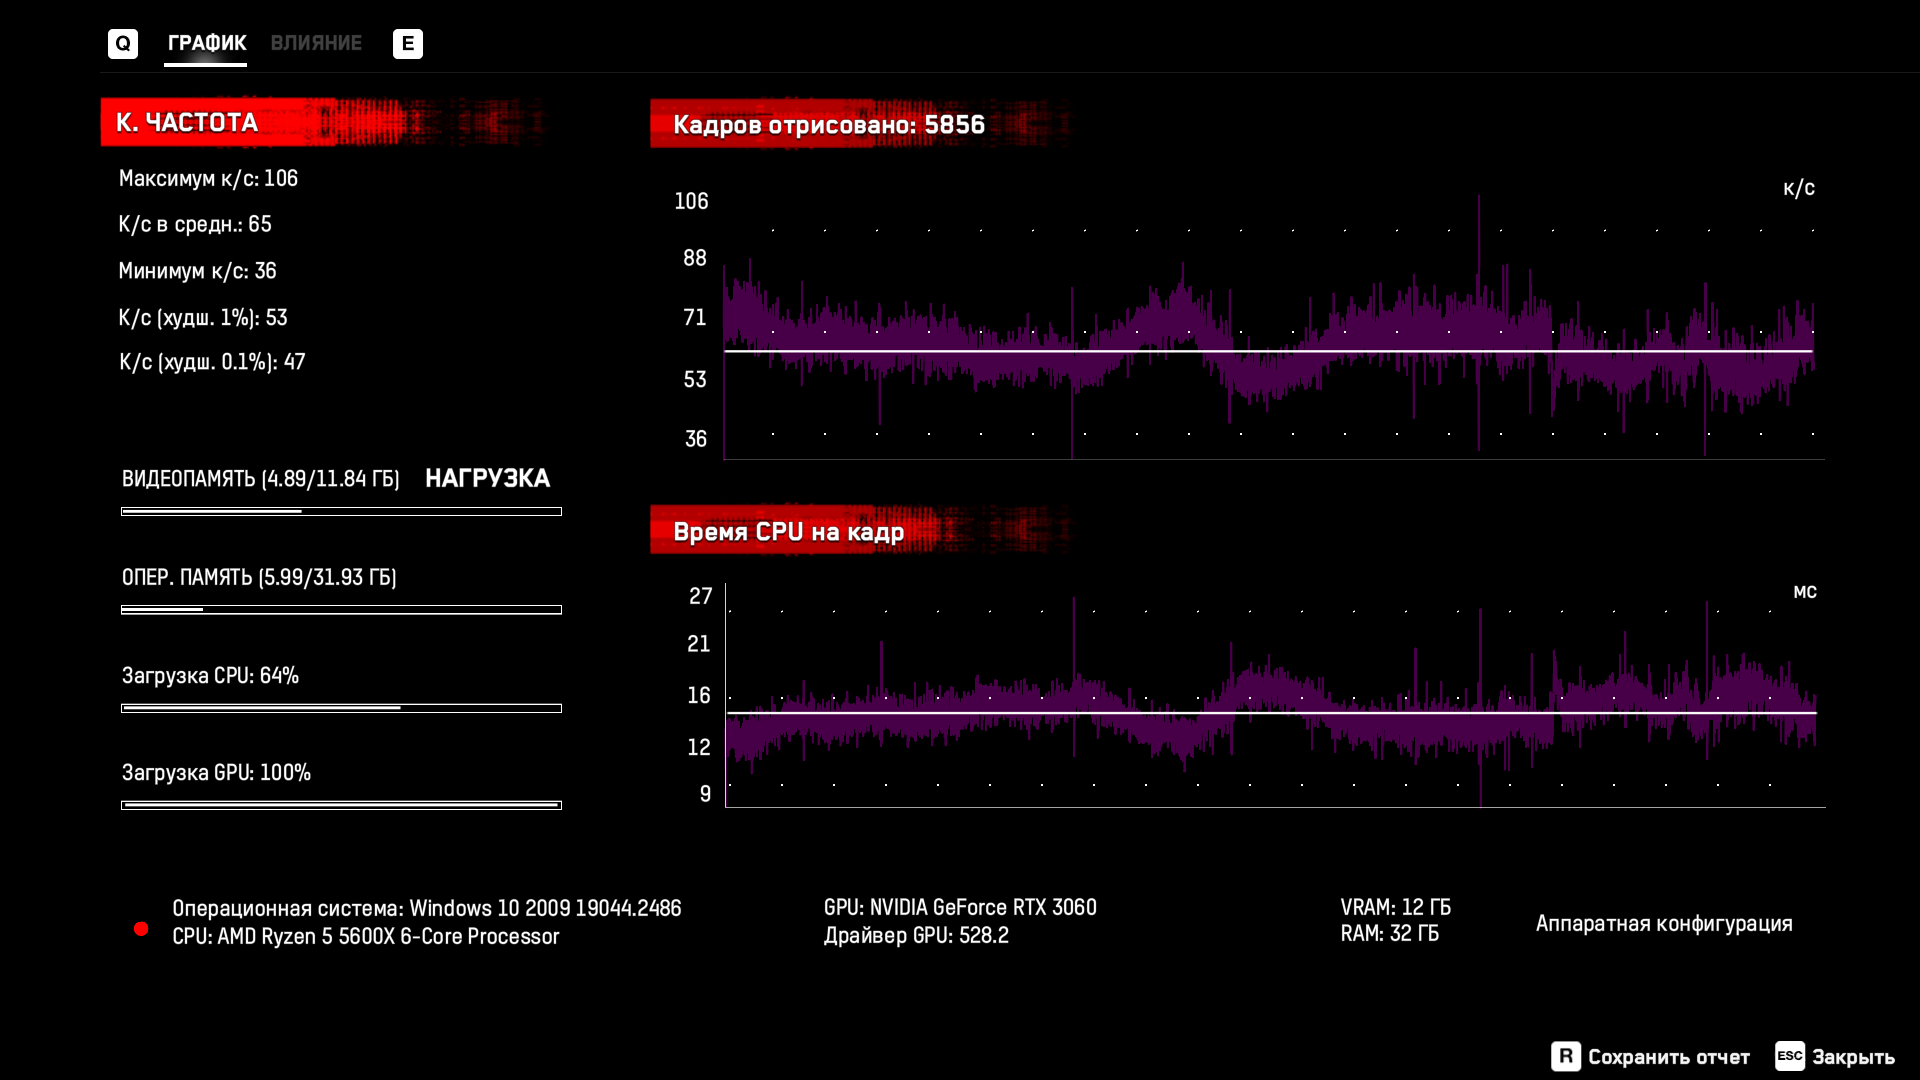Click the Кадров отрисовано header
The height and width of the screenshot is (1080, 1920).
(x=829, y=124)
